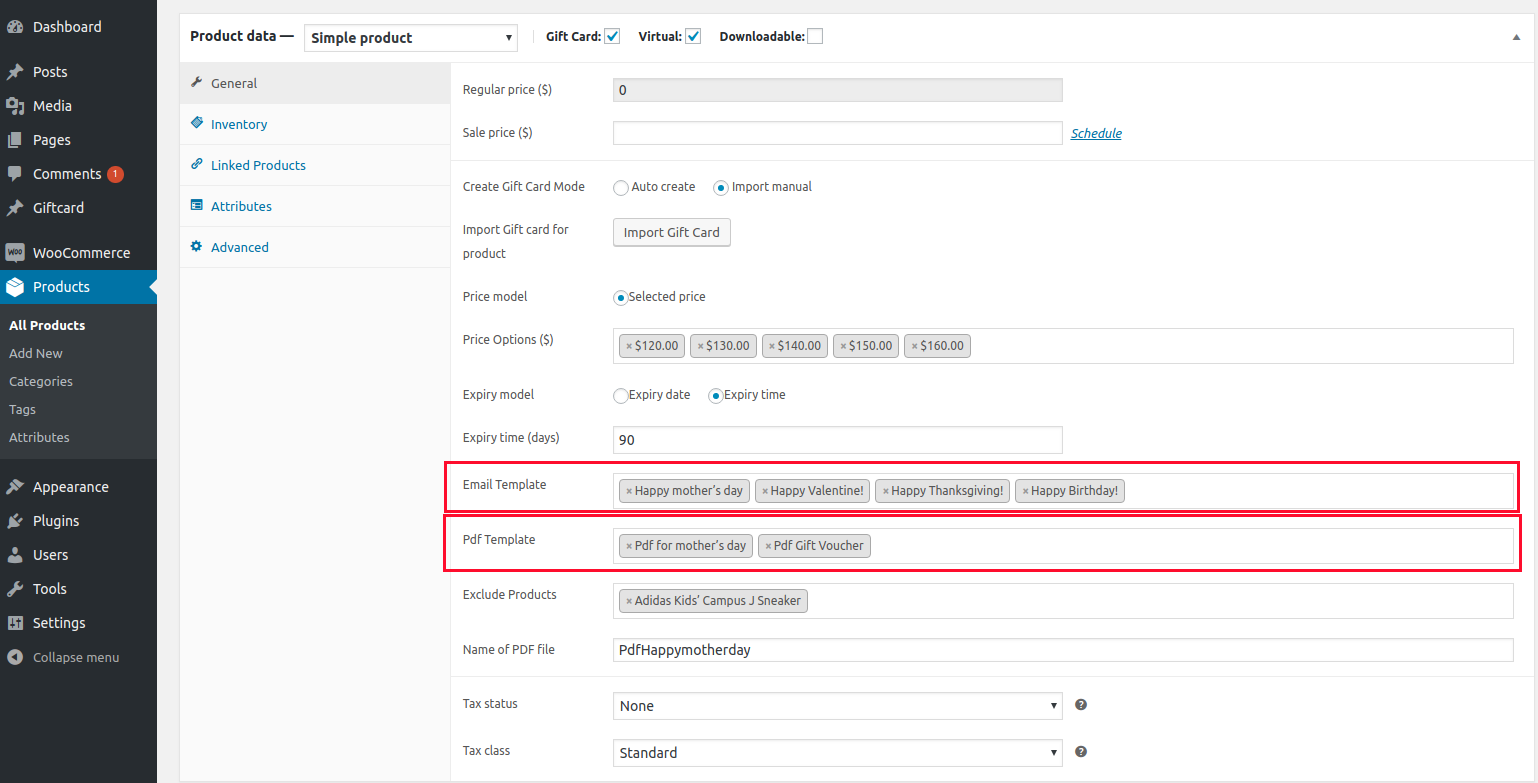This screenshot has width=1538, height=783.
Task: Click the Advanced tab gear icon
Action: point(196,247)
